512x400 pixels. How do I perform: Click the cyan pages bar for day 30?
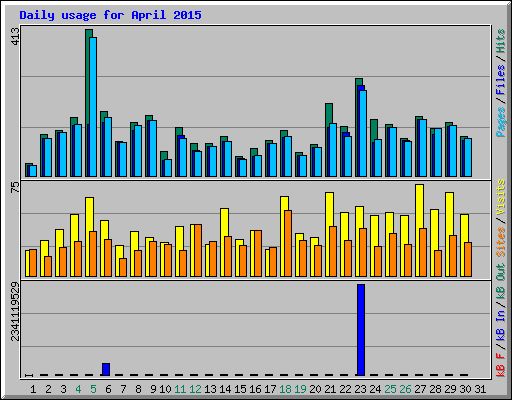coord(468,157)
